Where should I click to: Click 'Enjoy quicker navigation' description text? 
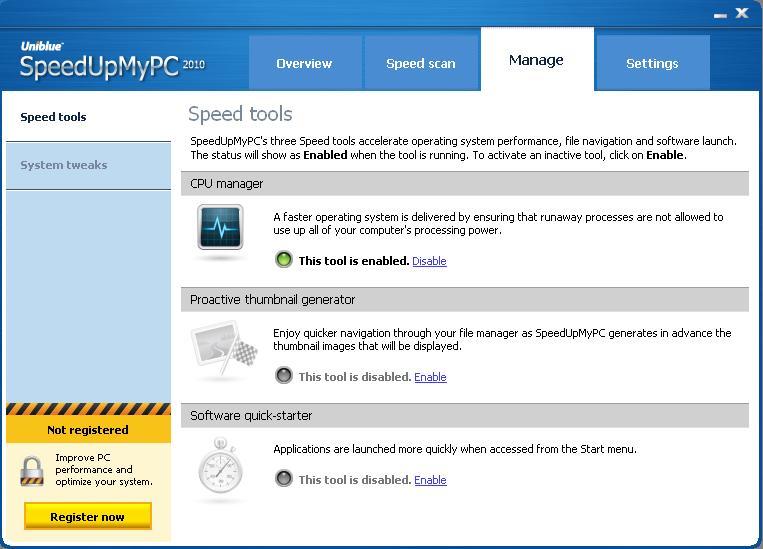(x=502, y=339)
